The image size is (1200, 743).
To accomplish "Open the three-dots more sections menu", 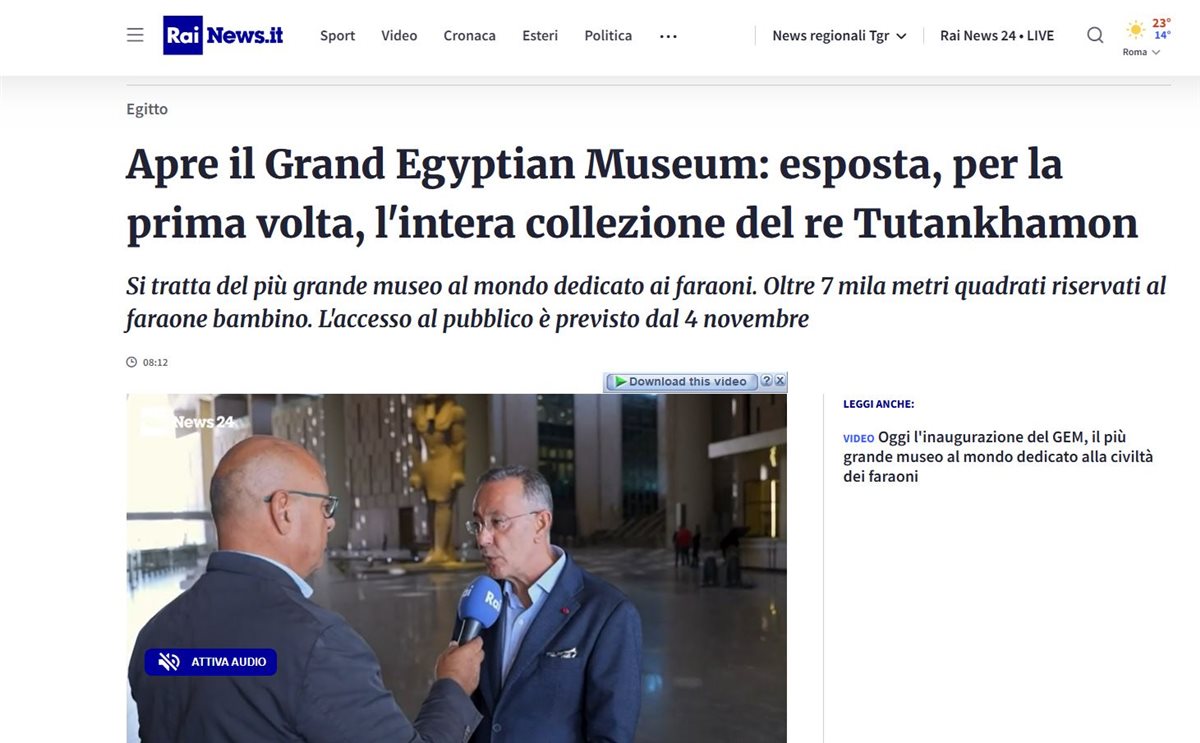I will coord(668,36).
